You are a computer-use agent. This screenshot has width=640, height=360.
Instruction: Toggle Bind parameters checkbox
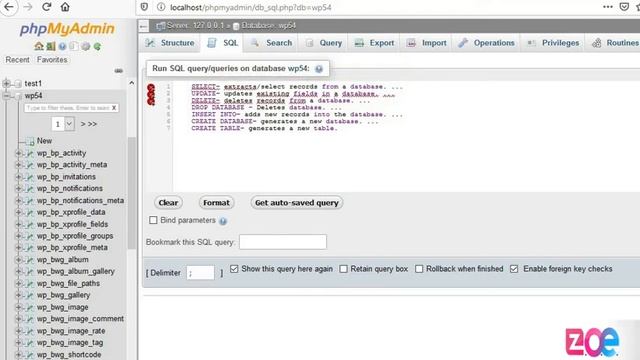tap(153, 220)
